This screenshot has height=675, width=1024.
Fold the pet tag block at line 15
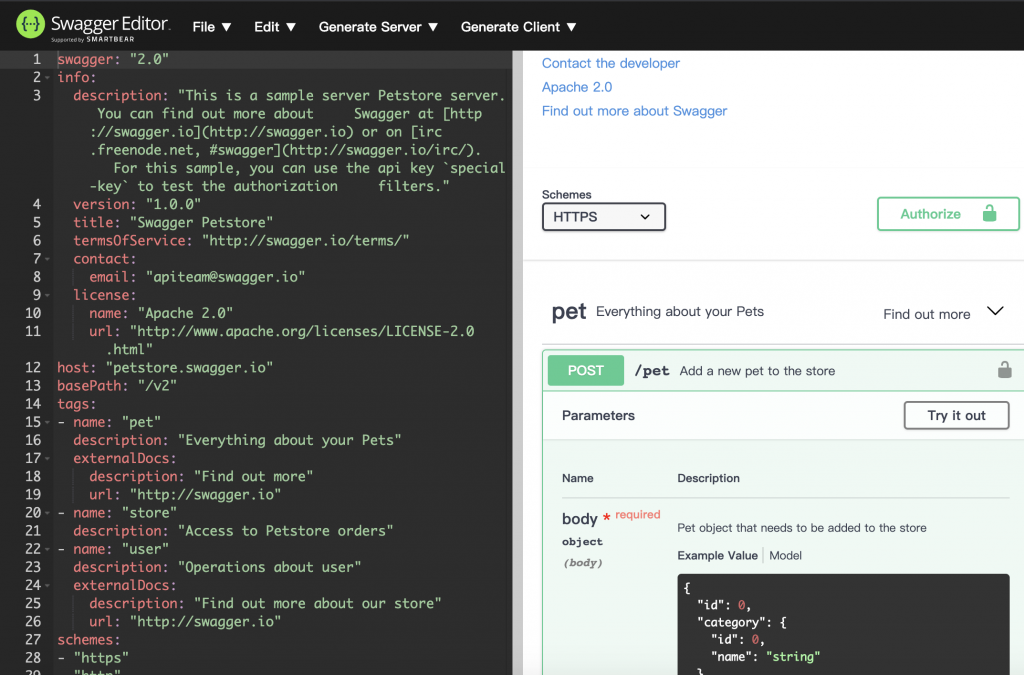pyautogui.click(x=47, y=422)
